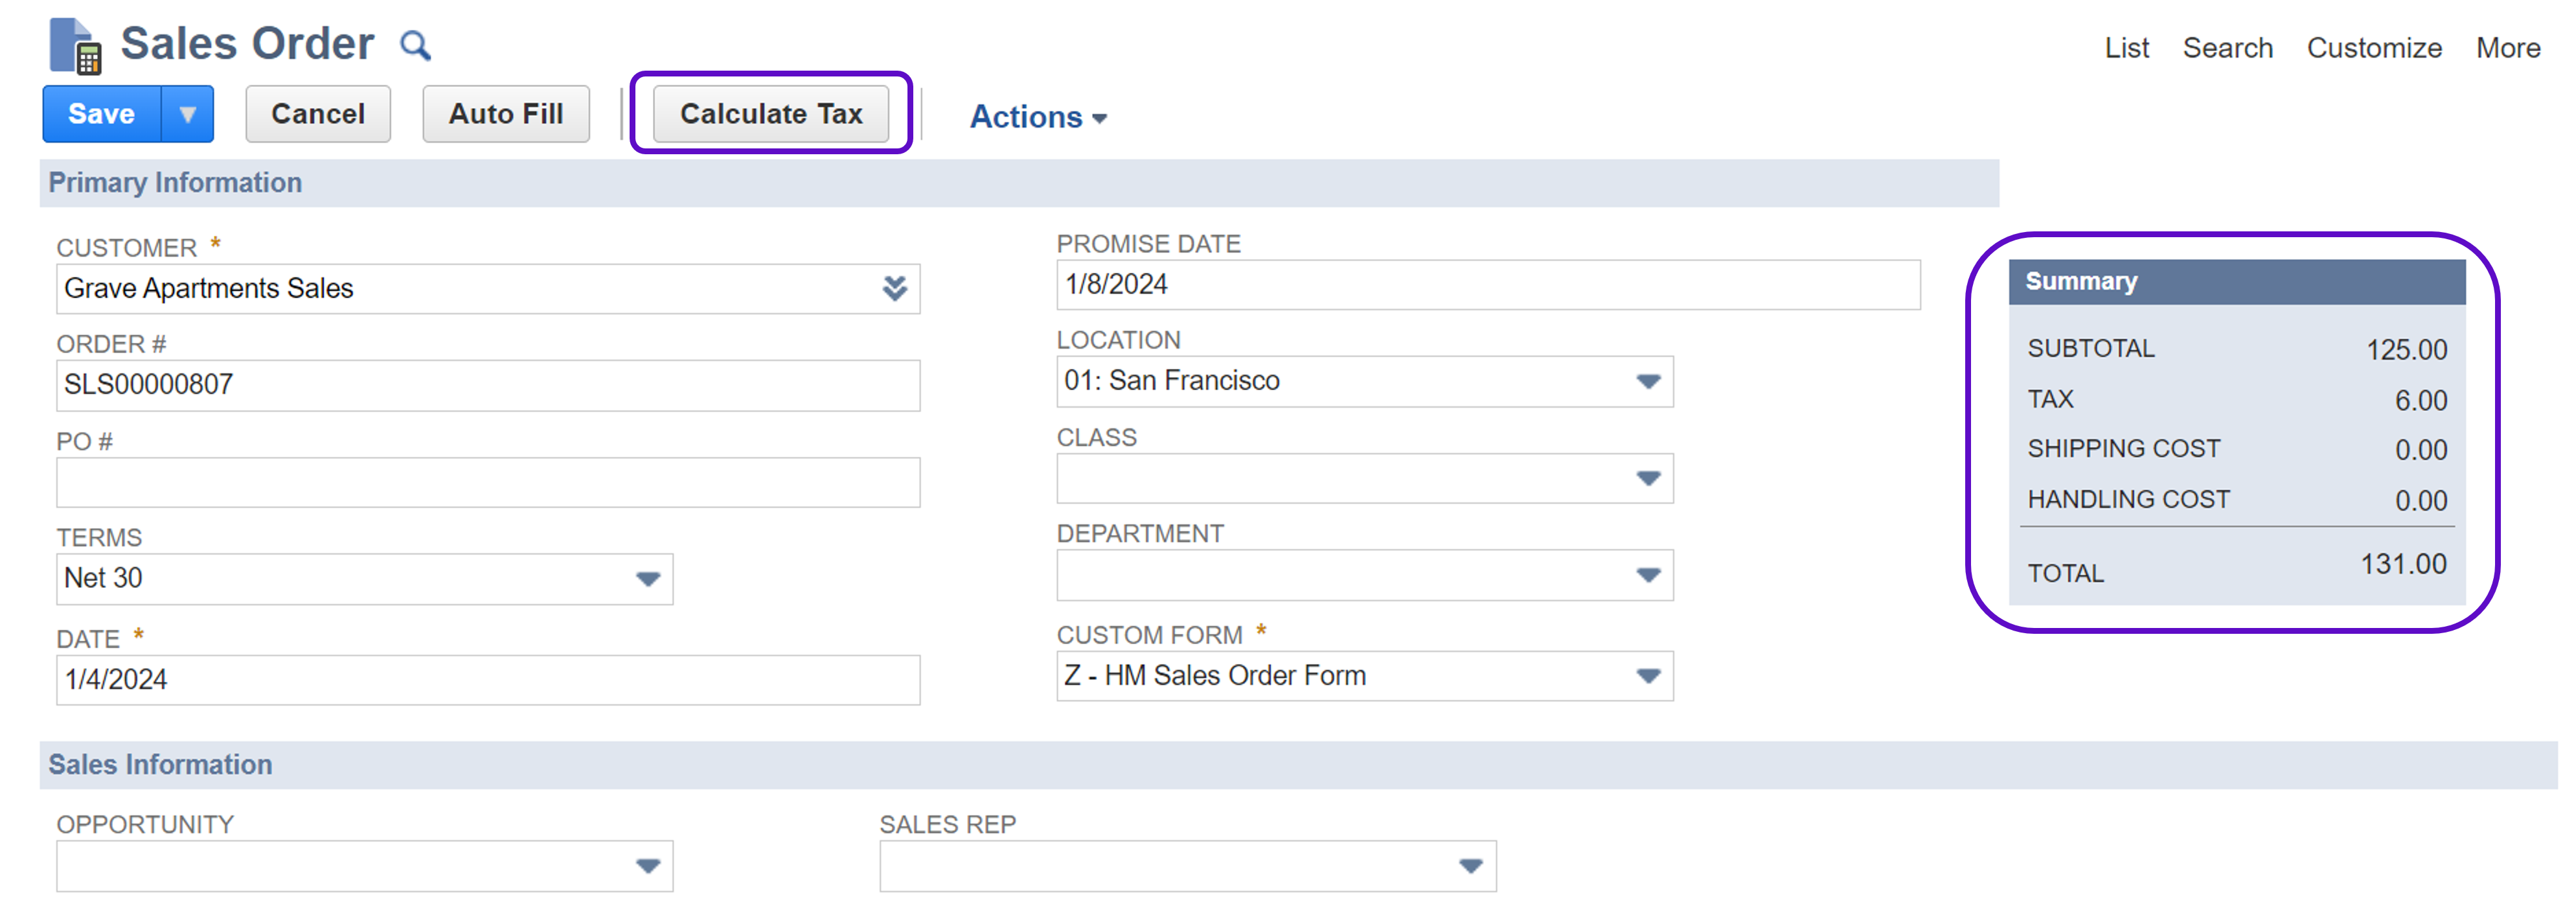Click the Sales Order document icon

pyautogui.click(x=75, y=46)
